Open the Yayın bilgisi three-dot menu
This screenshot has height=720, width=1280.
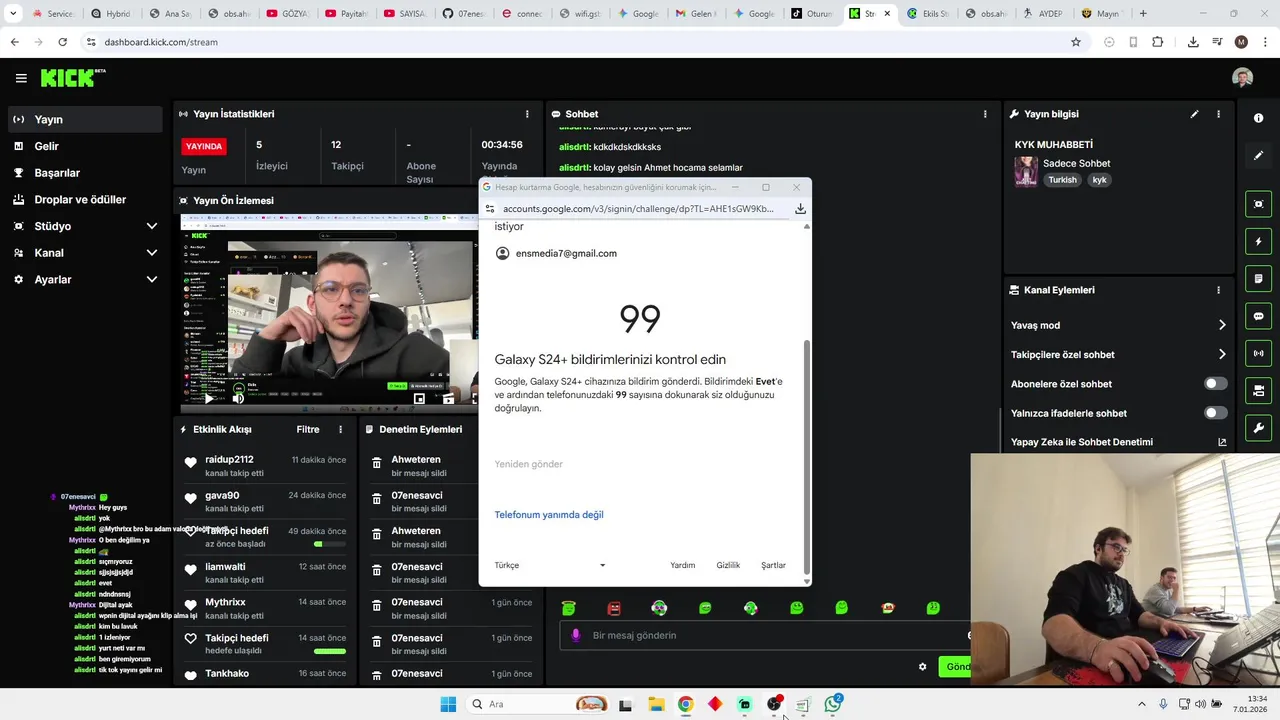tap(1218, 114)
